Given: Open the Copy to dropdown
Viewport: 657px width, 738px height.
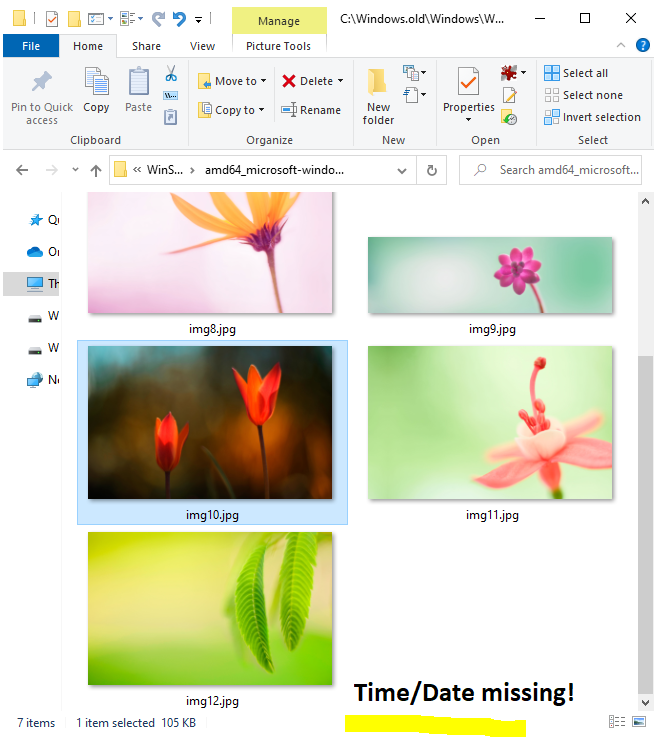Looking at the screenshot, I should point(231,110).
